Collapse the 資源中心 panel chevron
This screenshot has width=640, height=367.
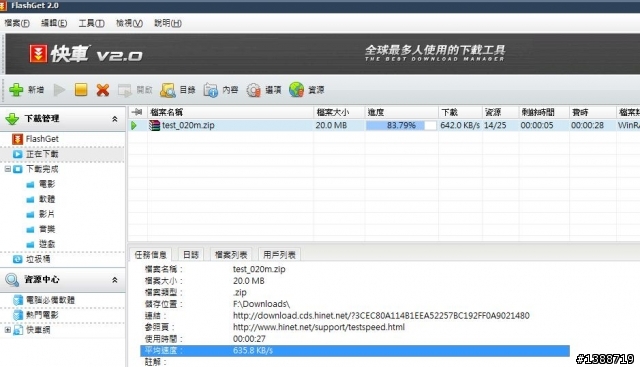click(x=115, y=280)
